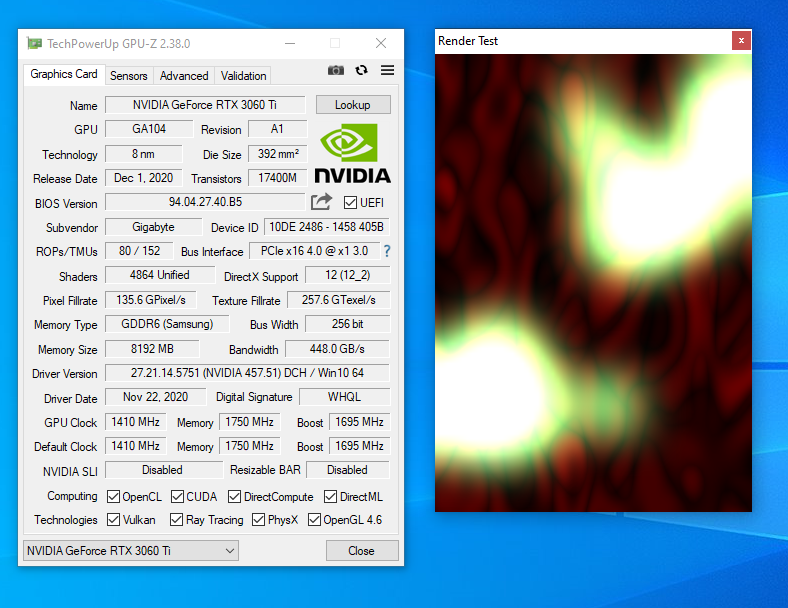Screen dimensions: 788x608
Task: Toggle the PhysX checkbox
Action: click(258, 520)
